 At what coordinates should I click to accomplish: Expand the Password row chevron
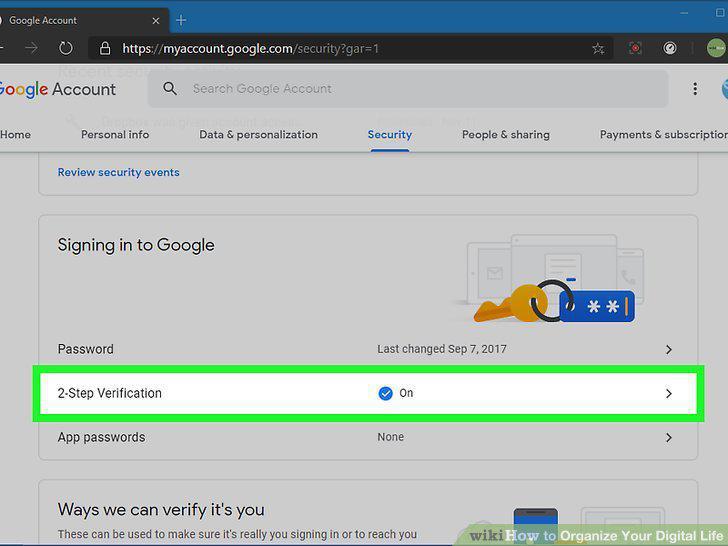coord(669,350)
